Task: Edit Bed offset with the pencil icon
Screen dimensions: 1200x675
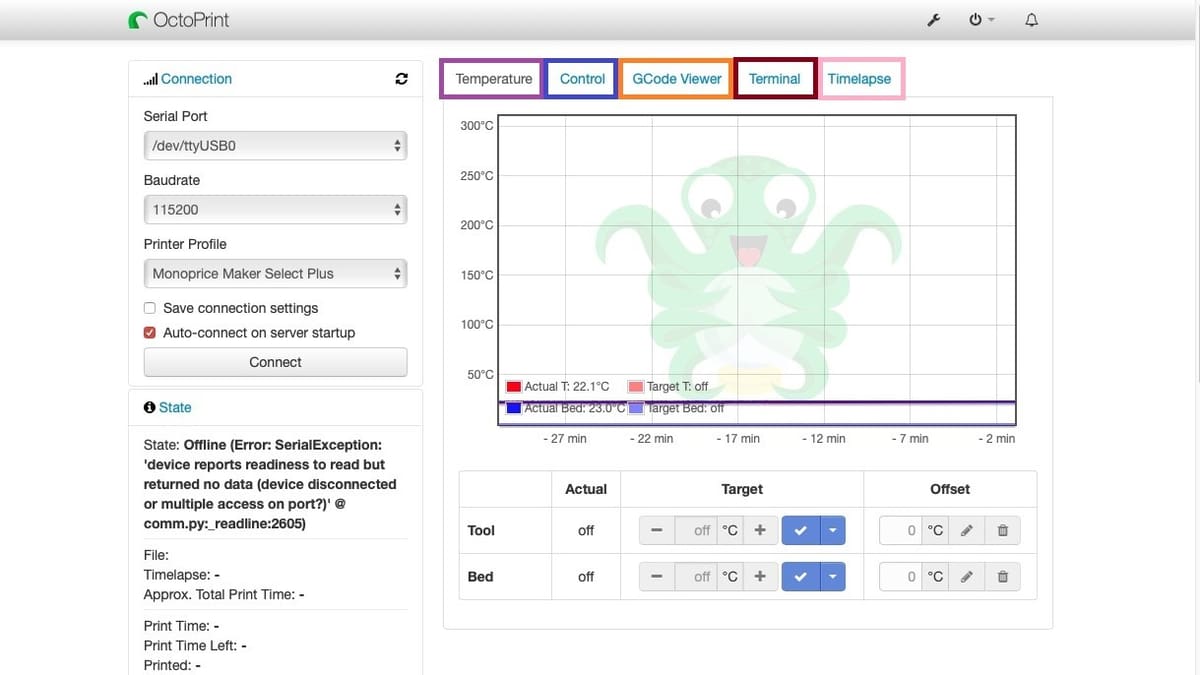Action: [966, 577]
